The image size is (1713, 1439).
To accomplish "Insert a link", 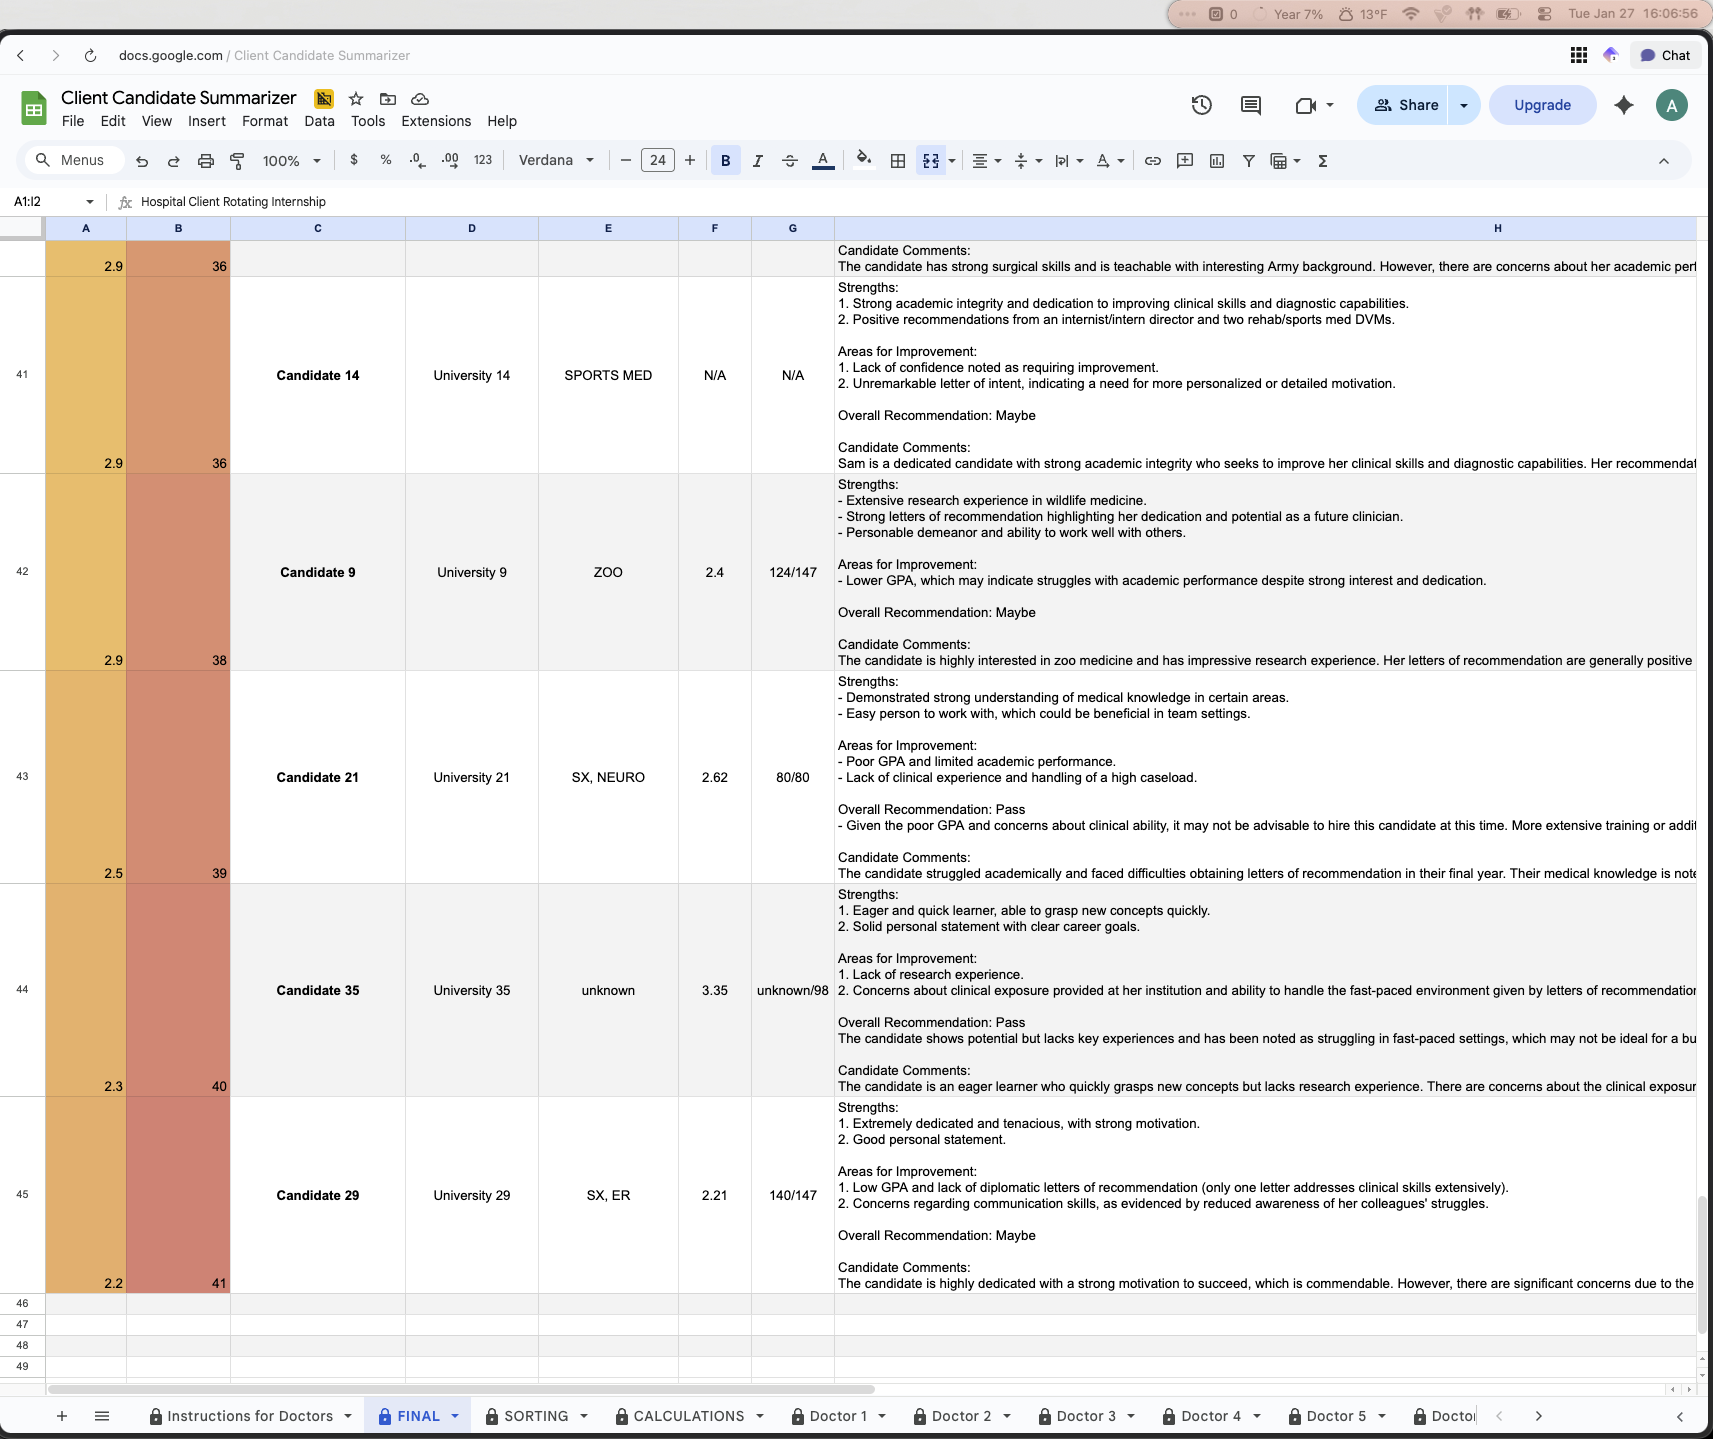I will click(1152, 160).
